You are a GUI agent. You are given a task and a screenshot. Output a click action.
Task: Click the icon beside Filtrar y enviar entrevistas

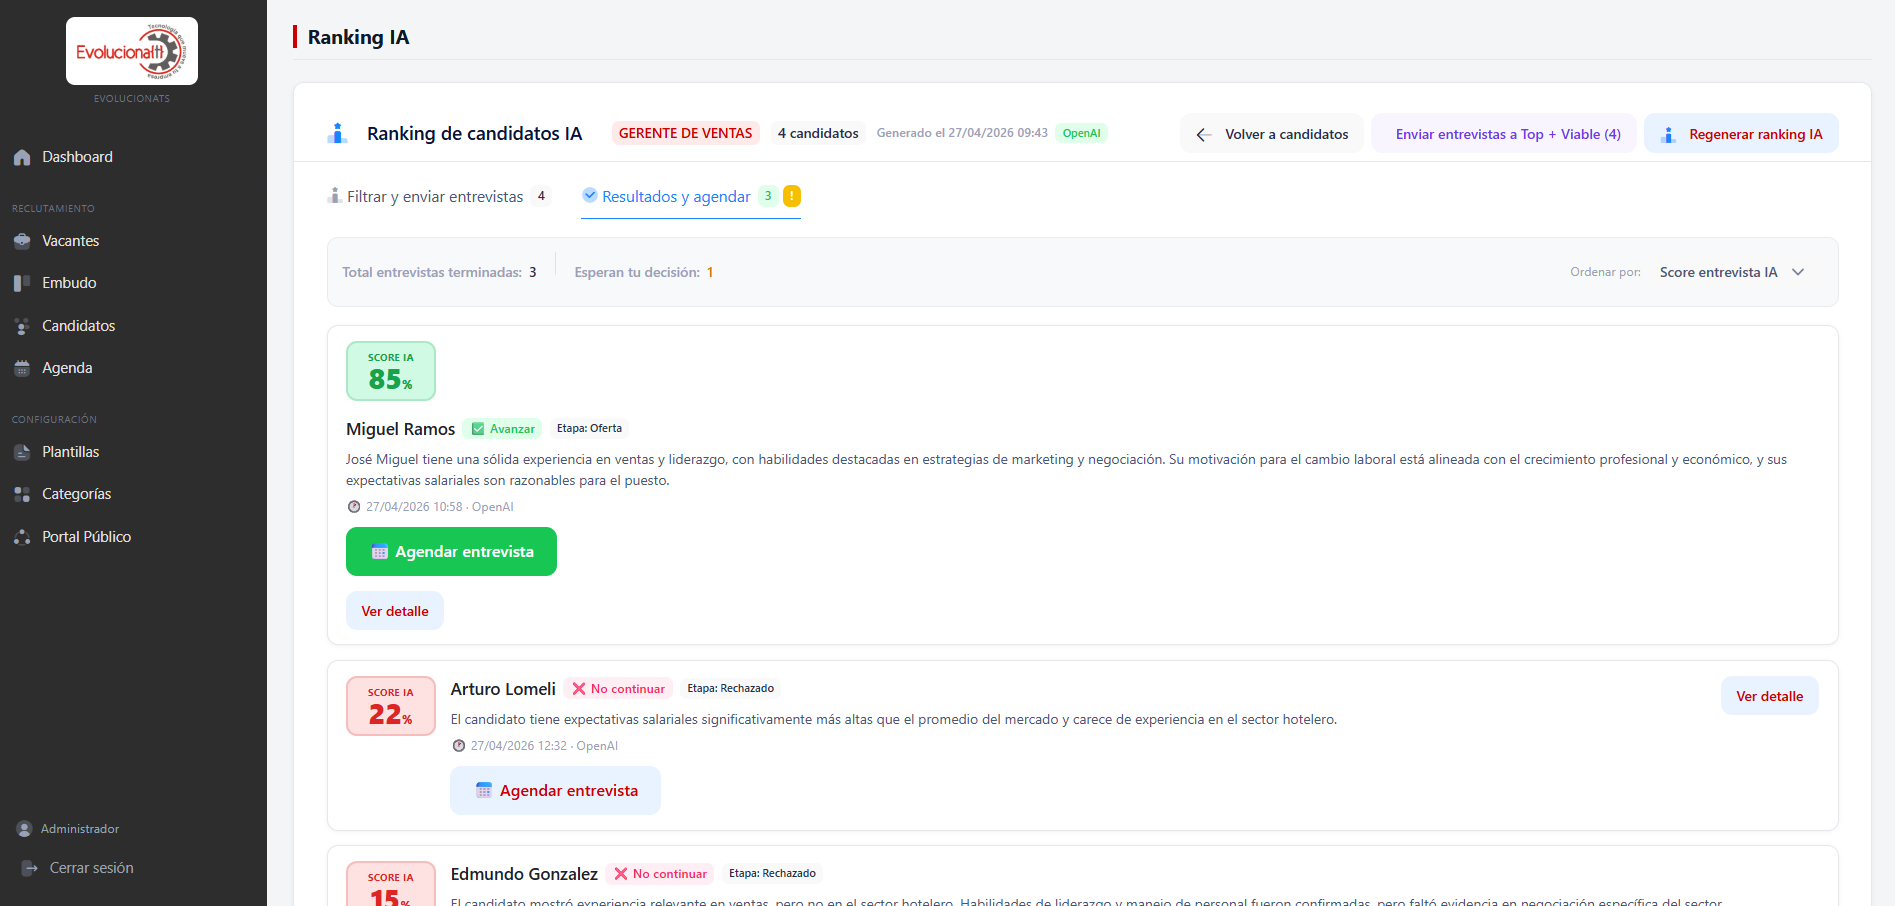pos(334,195)
